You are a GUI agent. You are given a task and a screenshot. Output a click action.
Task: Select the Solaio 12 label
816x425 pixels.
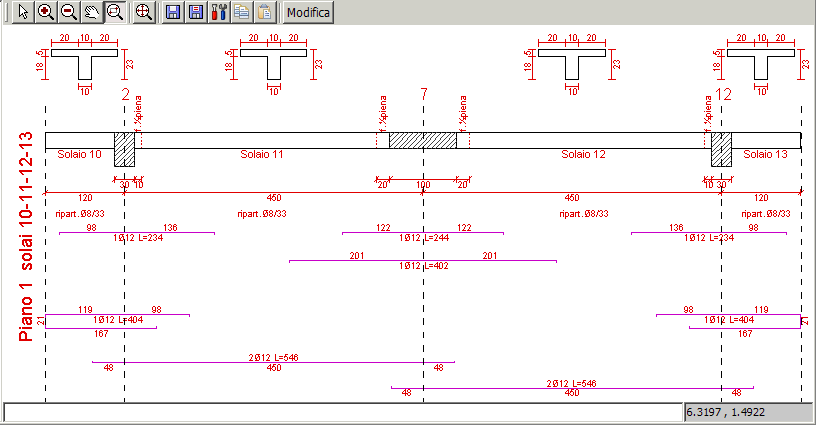click(583, 154)
